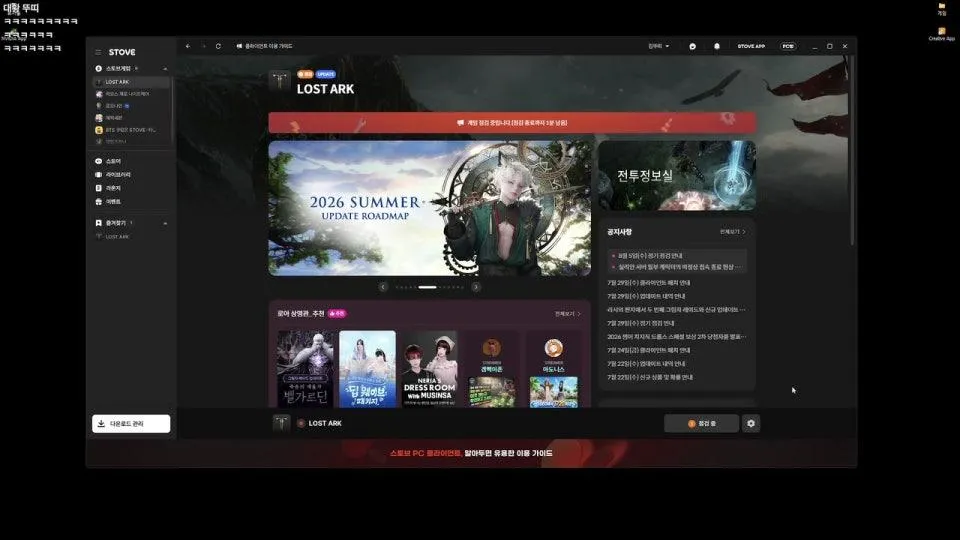This screenshot has width=960, height=540.
Task: Open the Neria's Dress Room with Musinsa thumbnail
Action: tap(430, 369)
